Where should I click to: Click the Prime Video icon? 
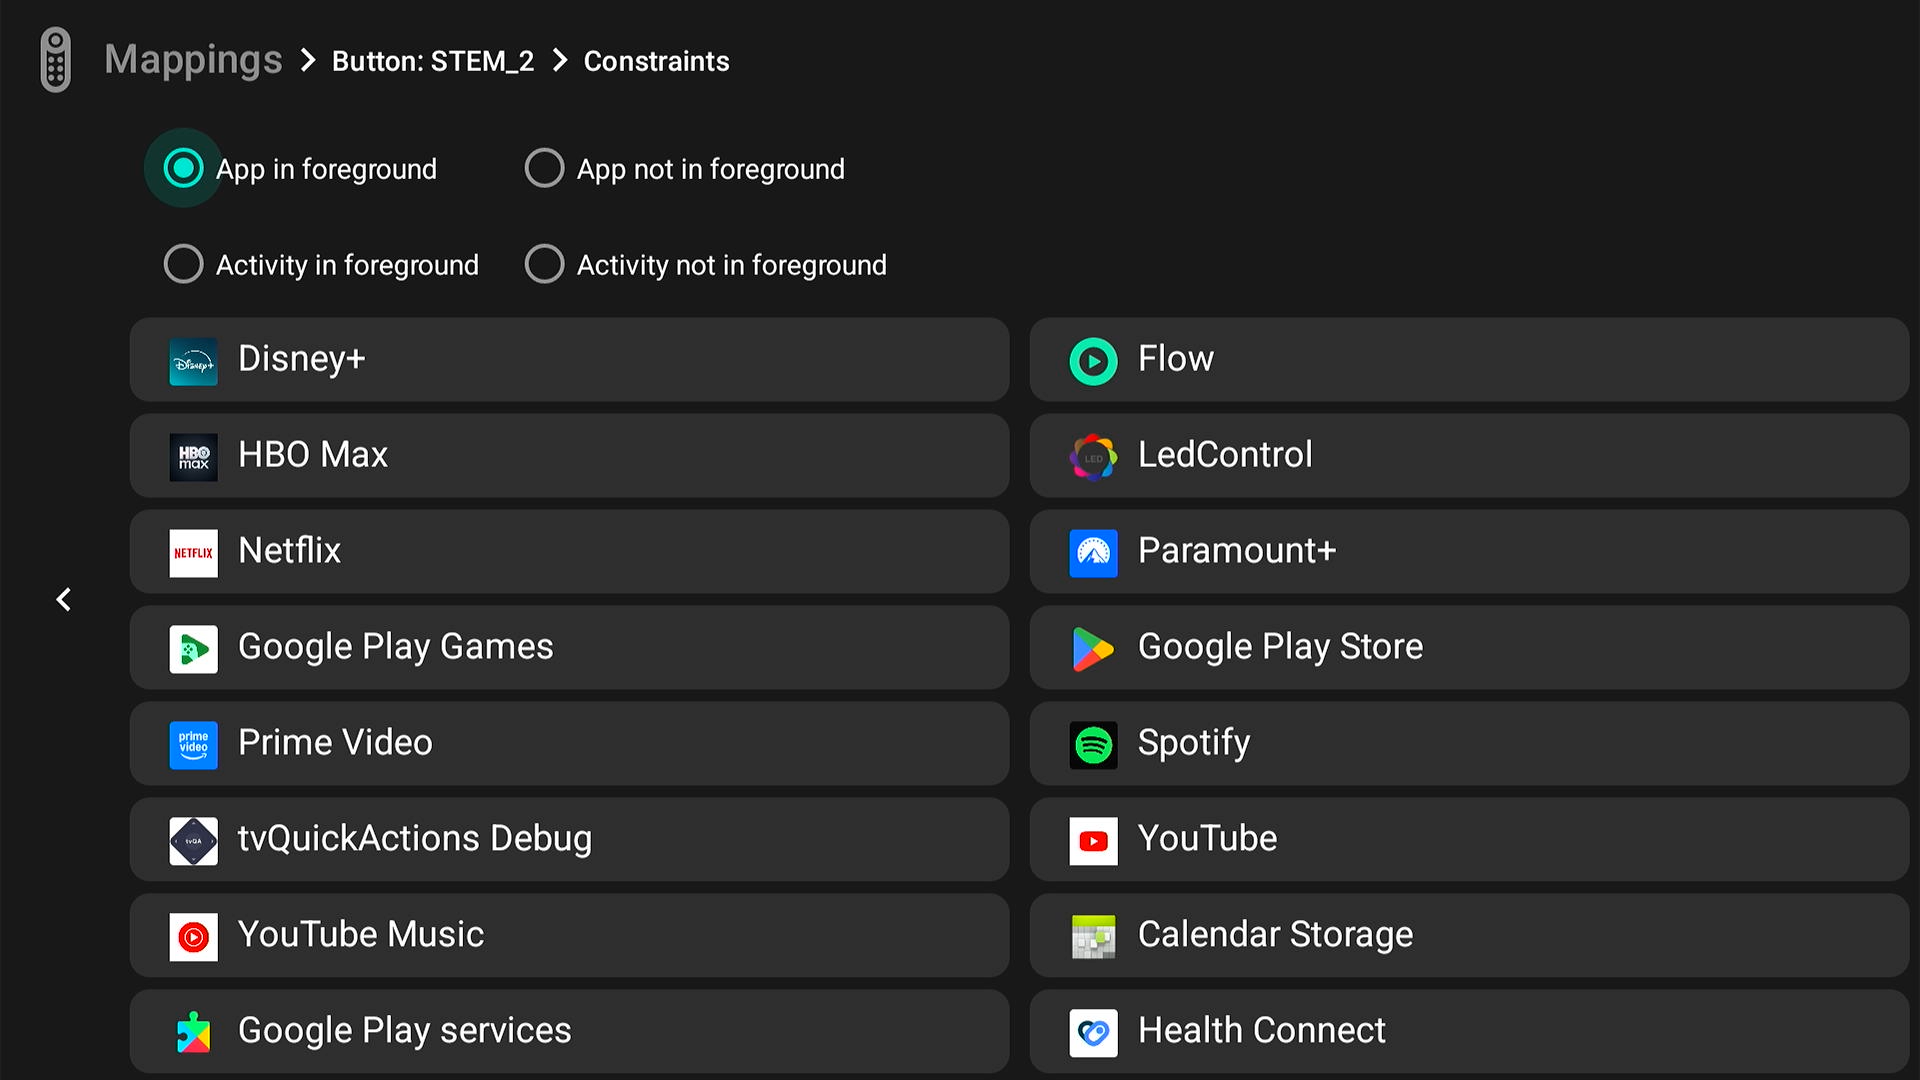tap(193, 745)
